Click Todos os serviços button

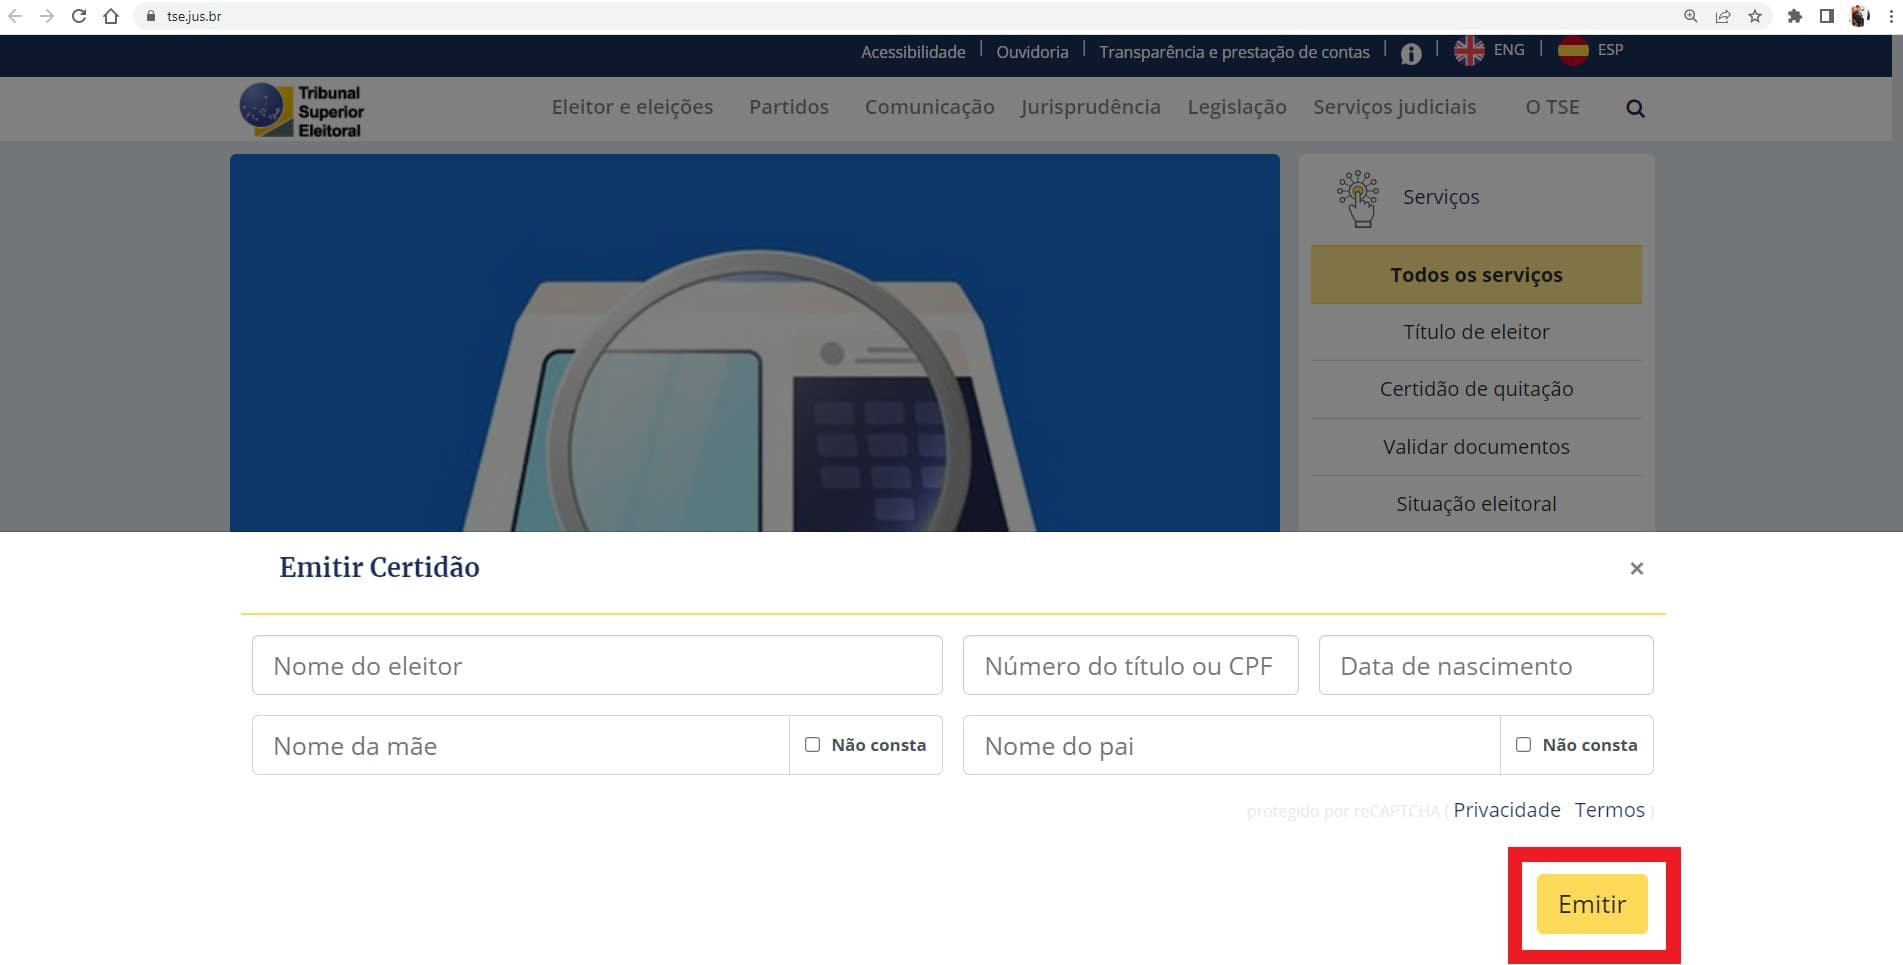(1476, 275)
